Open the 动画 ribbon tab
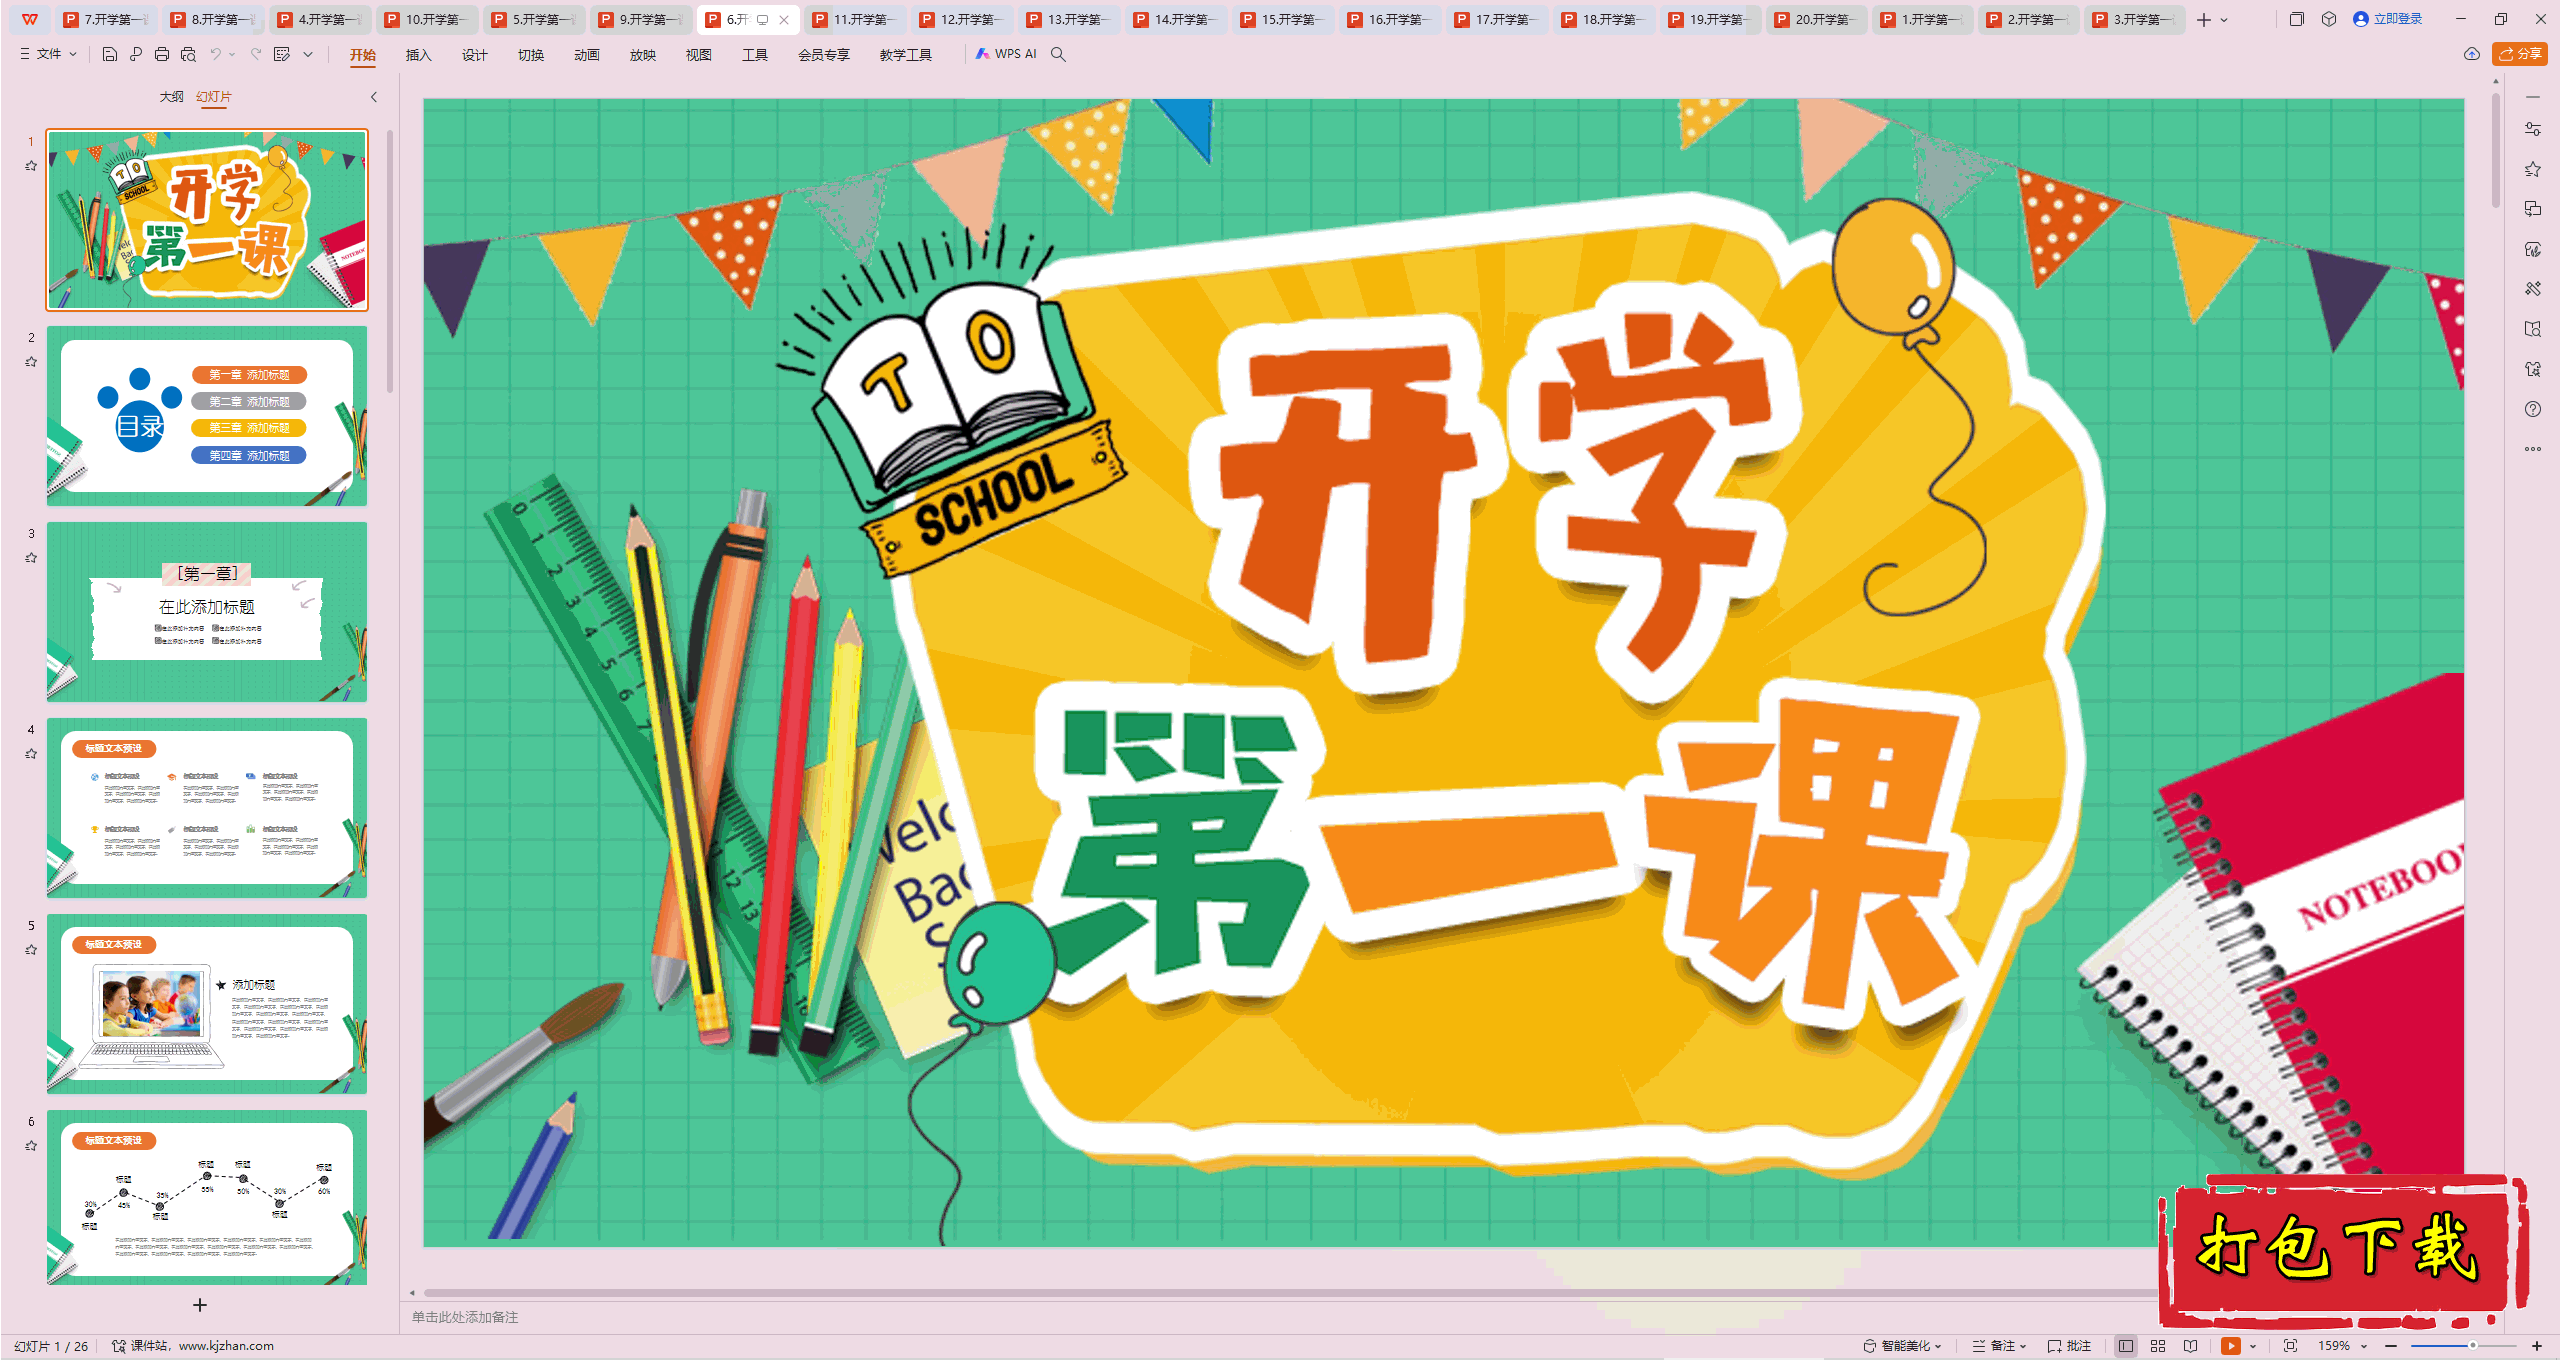 (586, 55)
